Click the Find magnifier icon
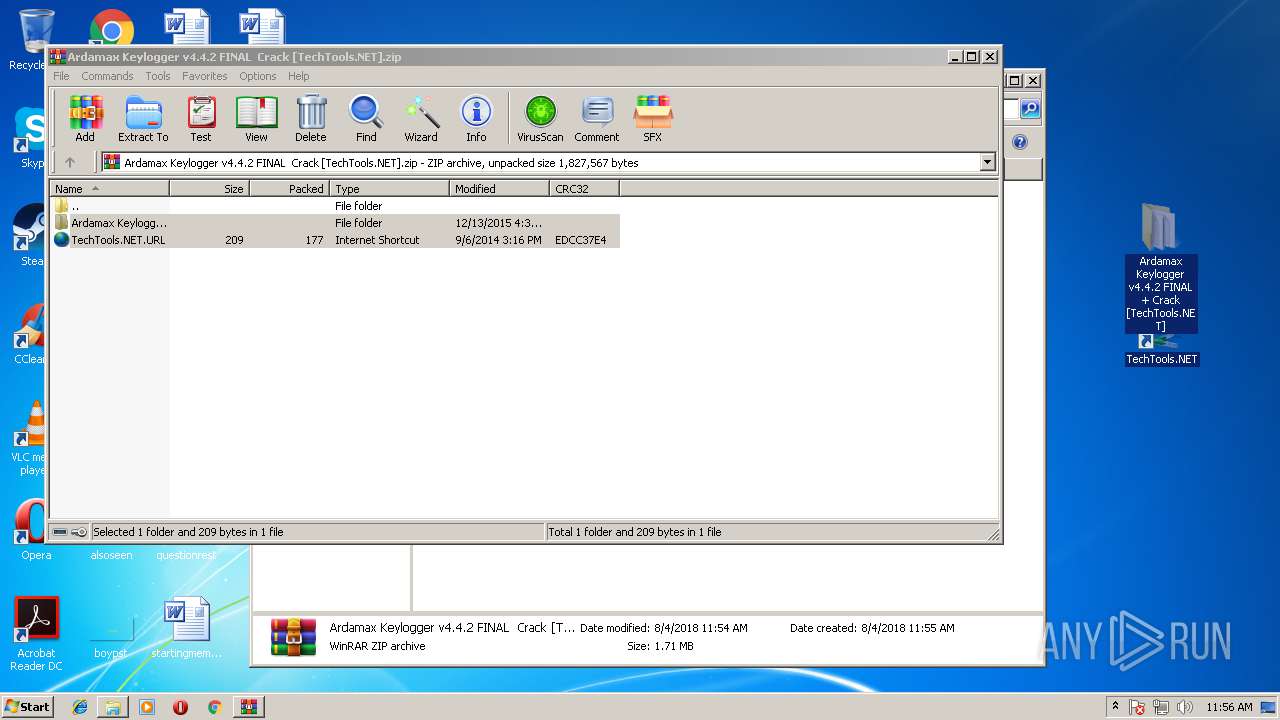Viewport: 1280px width, 720px height. [366, 119]
